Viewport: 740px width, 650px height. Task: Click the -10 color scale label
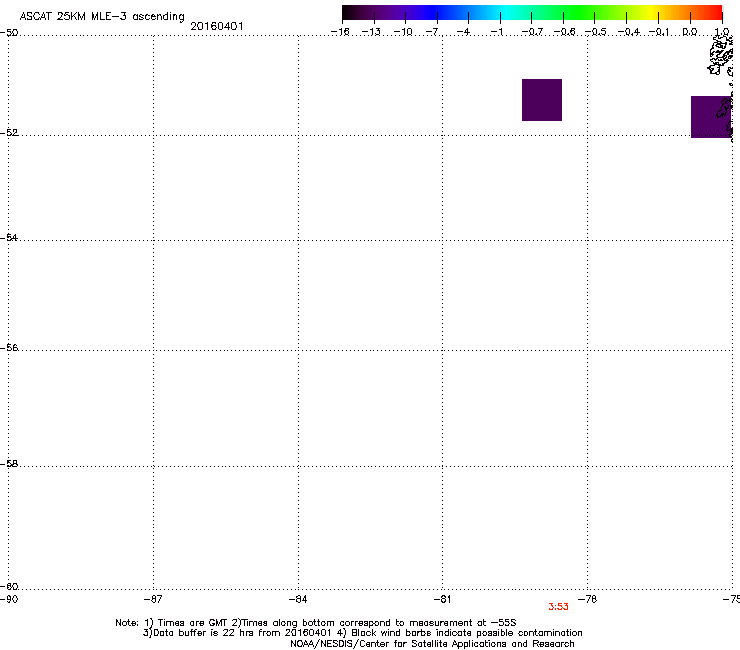click(x=403, y=32)
